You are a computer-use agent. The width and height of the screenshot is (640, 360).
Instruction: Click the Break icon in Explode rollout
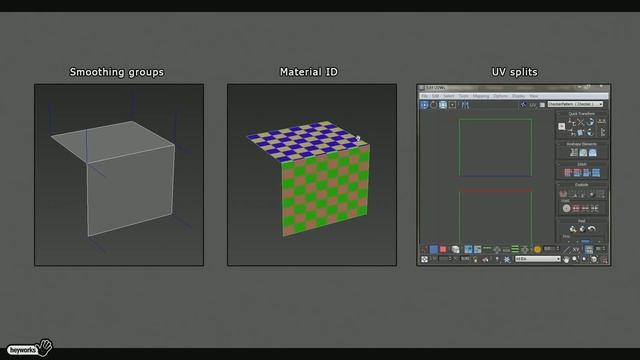tap(563, 193)
